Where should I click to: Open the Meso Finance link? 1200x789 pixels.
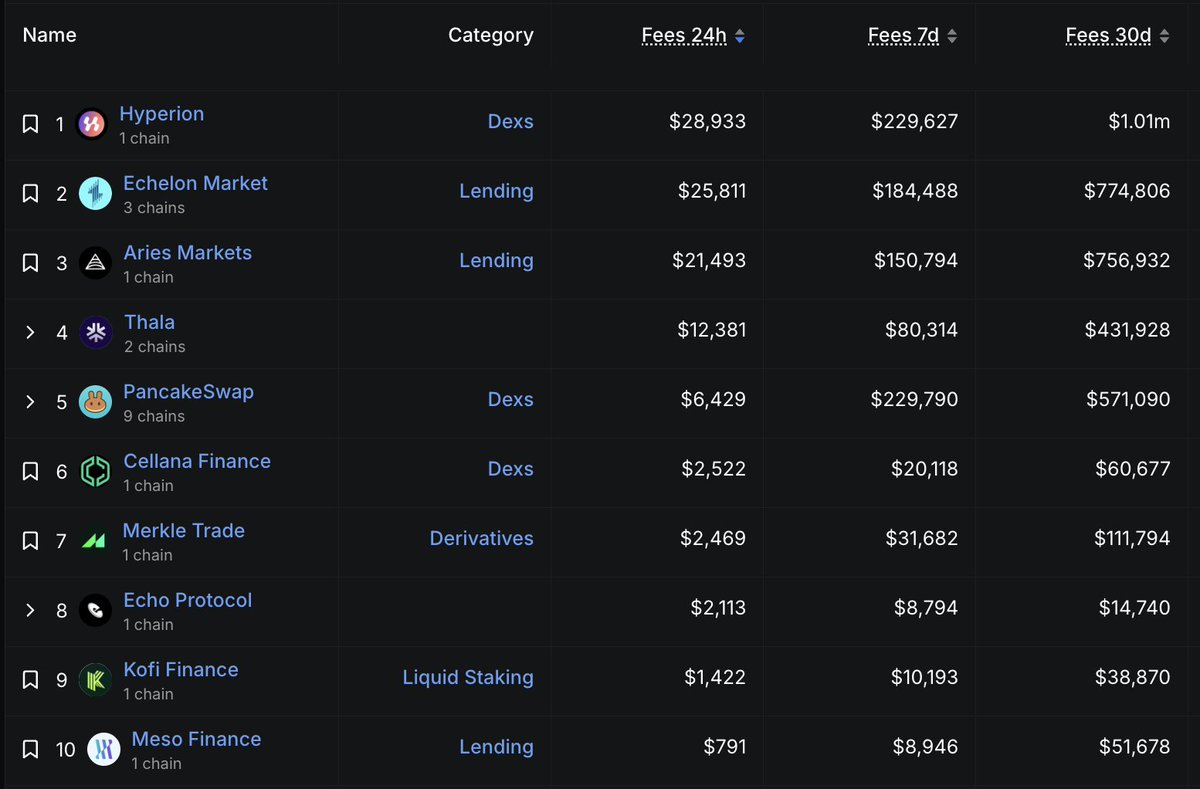pos(197,739)
